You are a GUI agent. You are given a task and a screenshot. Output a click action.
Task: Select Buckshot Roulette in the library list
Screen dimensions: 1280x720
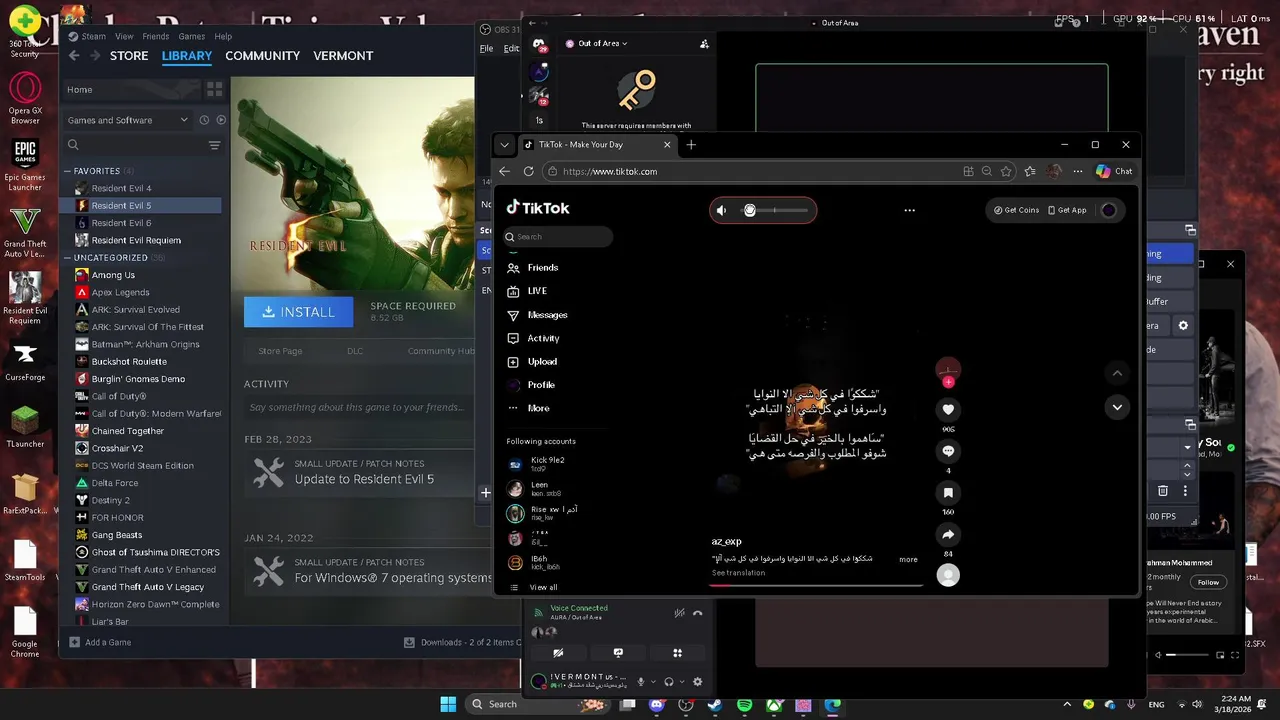129,361
